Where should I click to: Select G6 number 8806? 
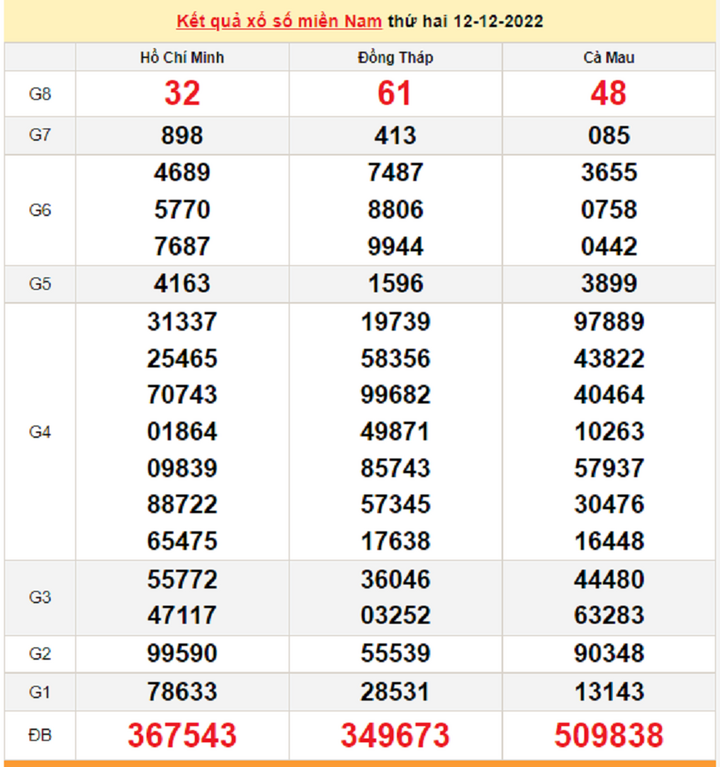pyautogui.click(x=395, y=210)
